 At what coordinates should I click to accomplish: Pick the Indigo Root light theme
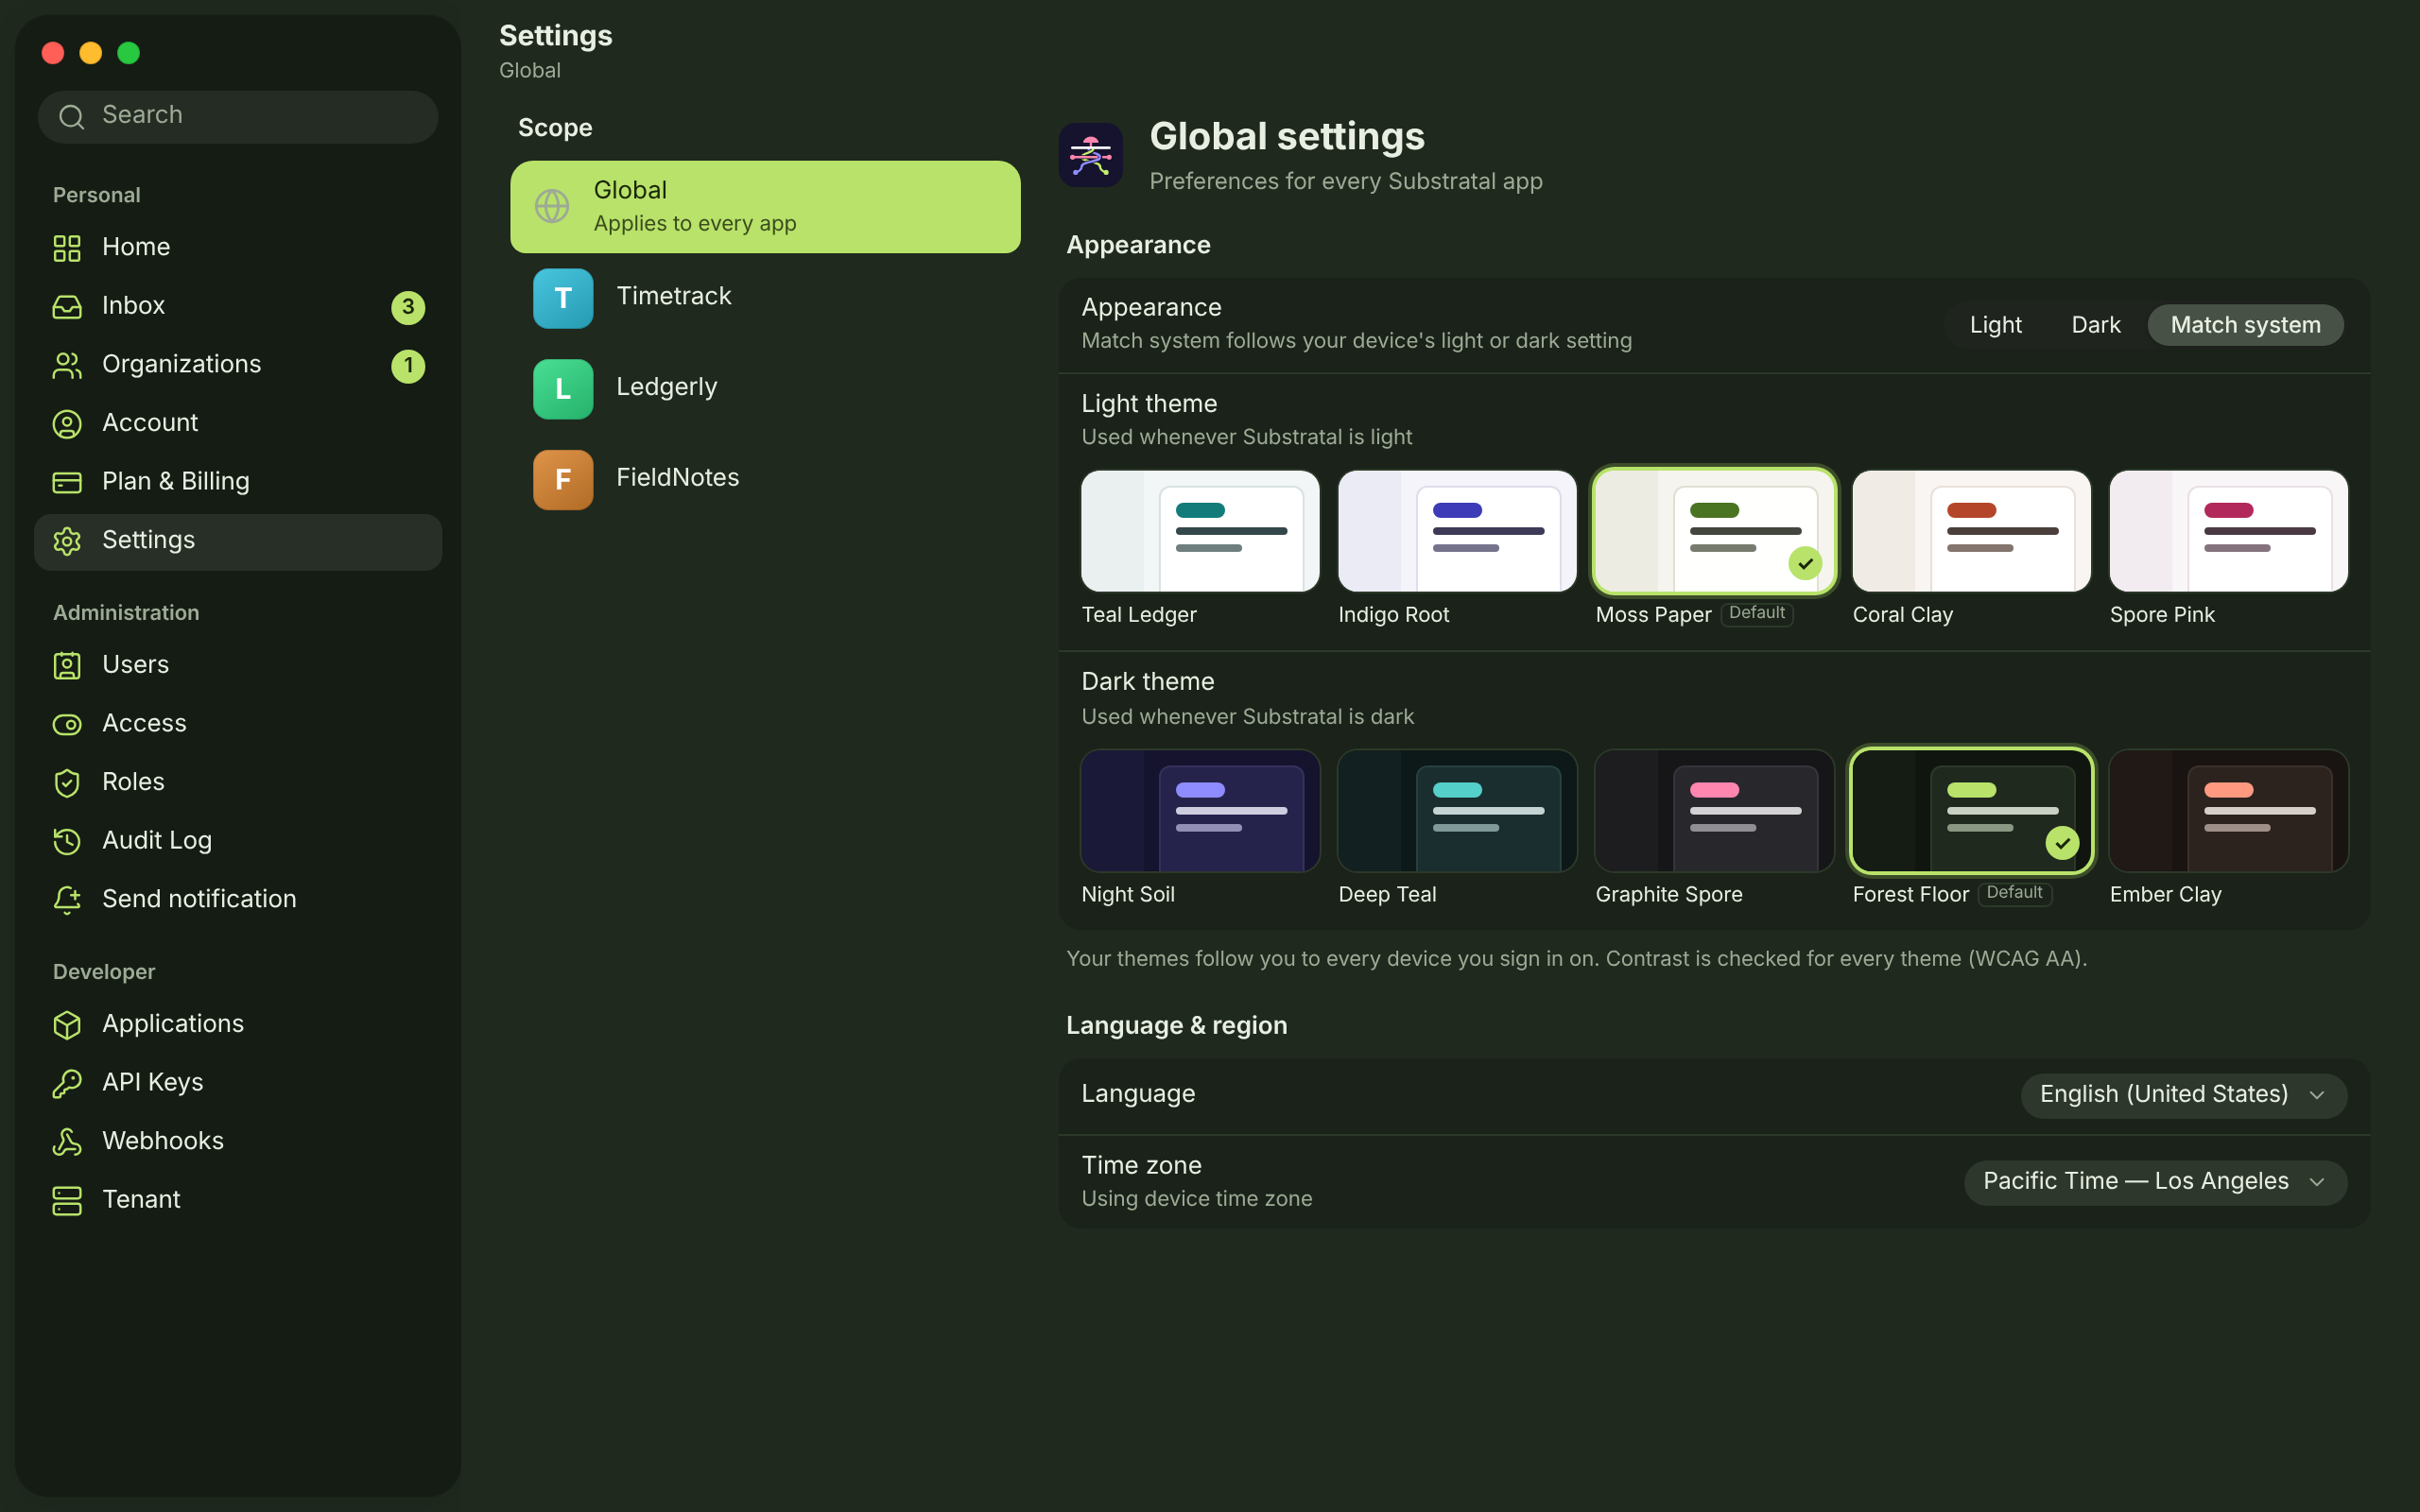1457,531
